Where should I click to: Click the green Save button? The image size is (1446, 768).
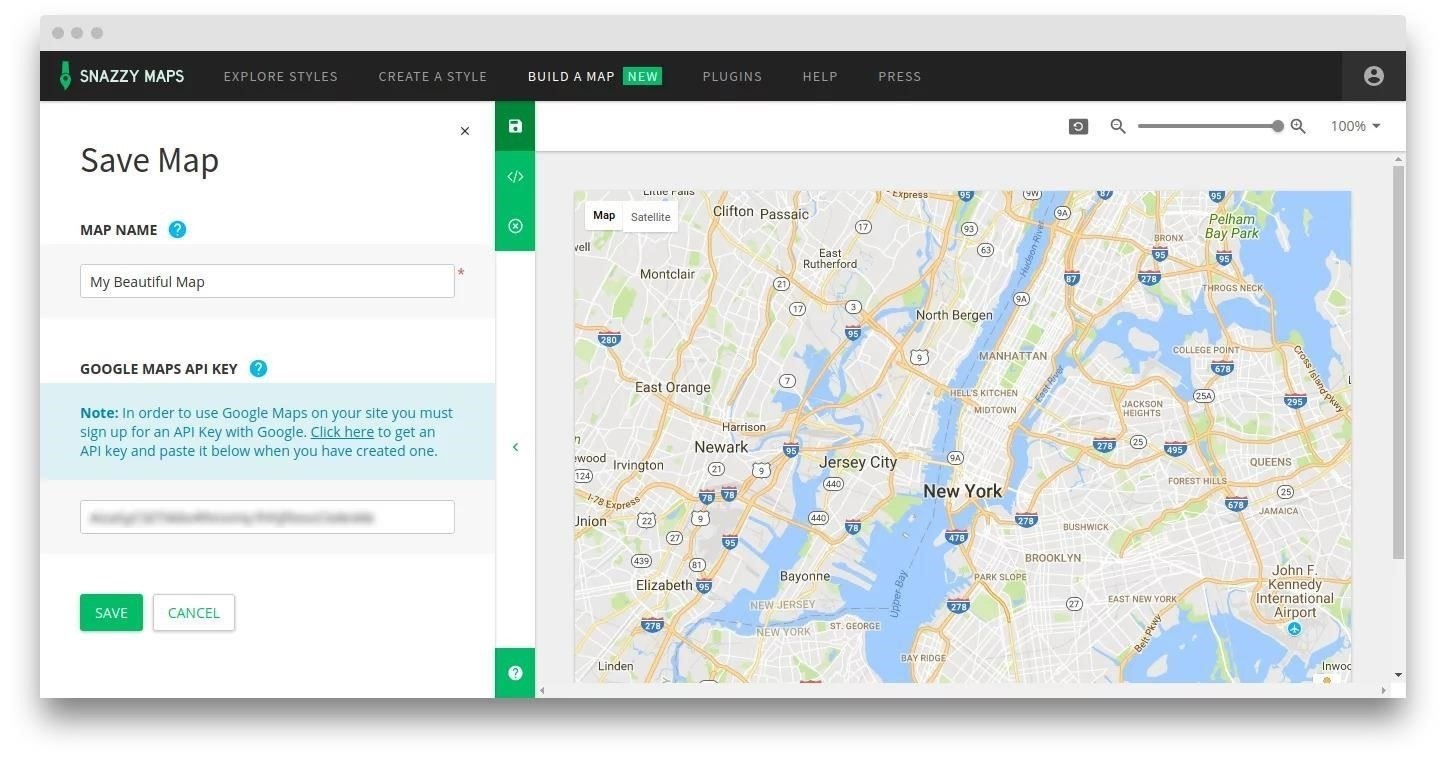click(111, 613)
